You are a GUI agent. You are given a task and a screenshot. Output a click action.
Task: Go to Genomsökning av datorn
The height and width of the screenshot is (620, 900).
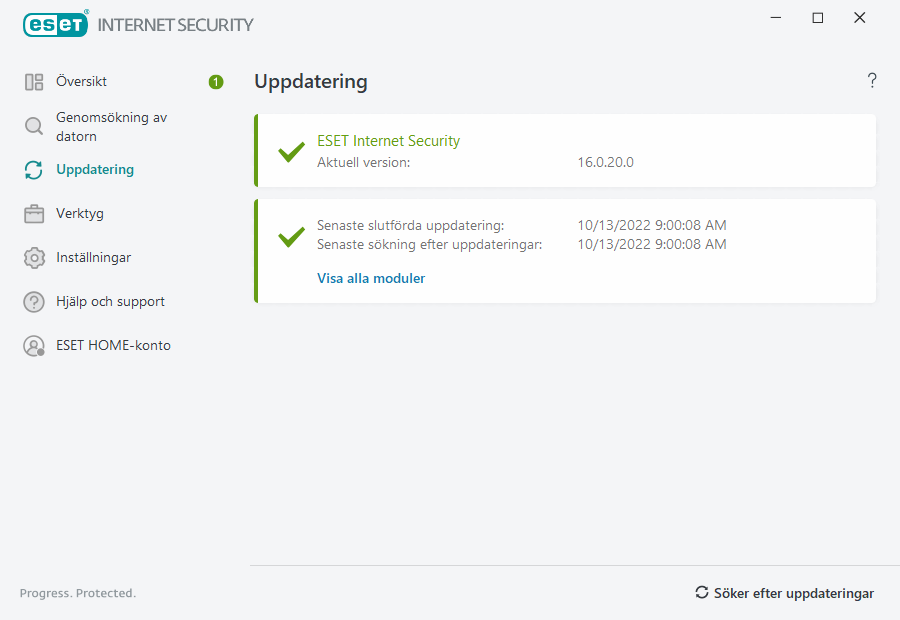[x=111, y=126]
